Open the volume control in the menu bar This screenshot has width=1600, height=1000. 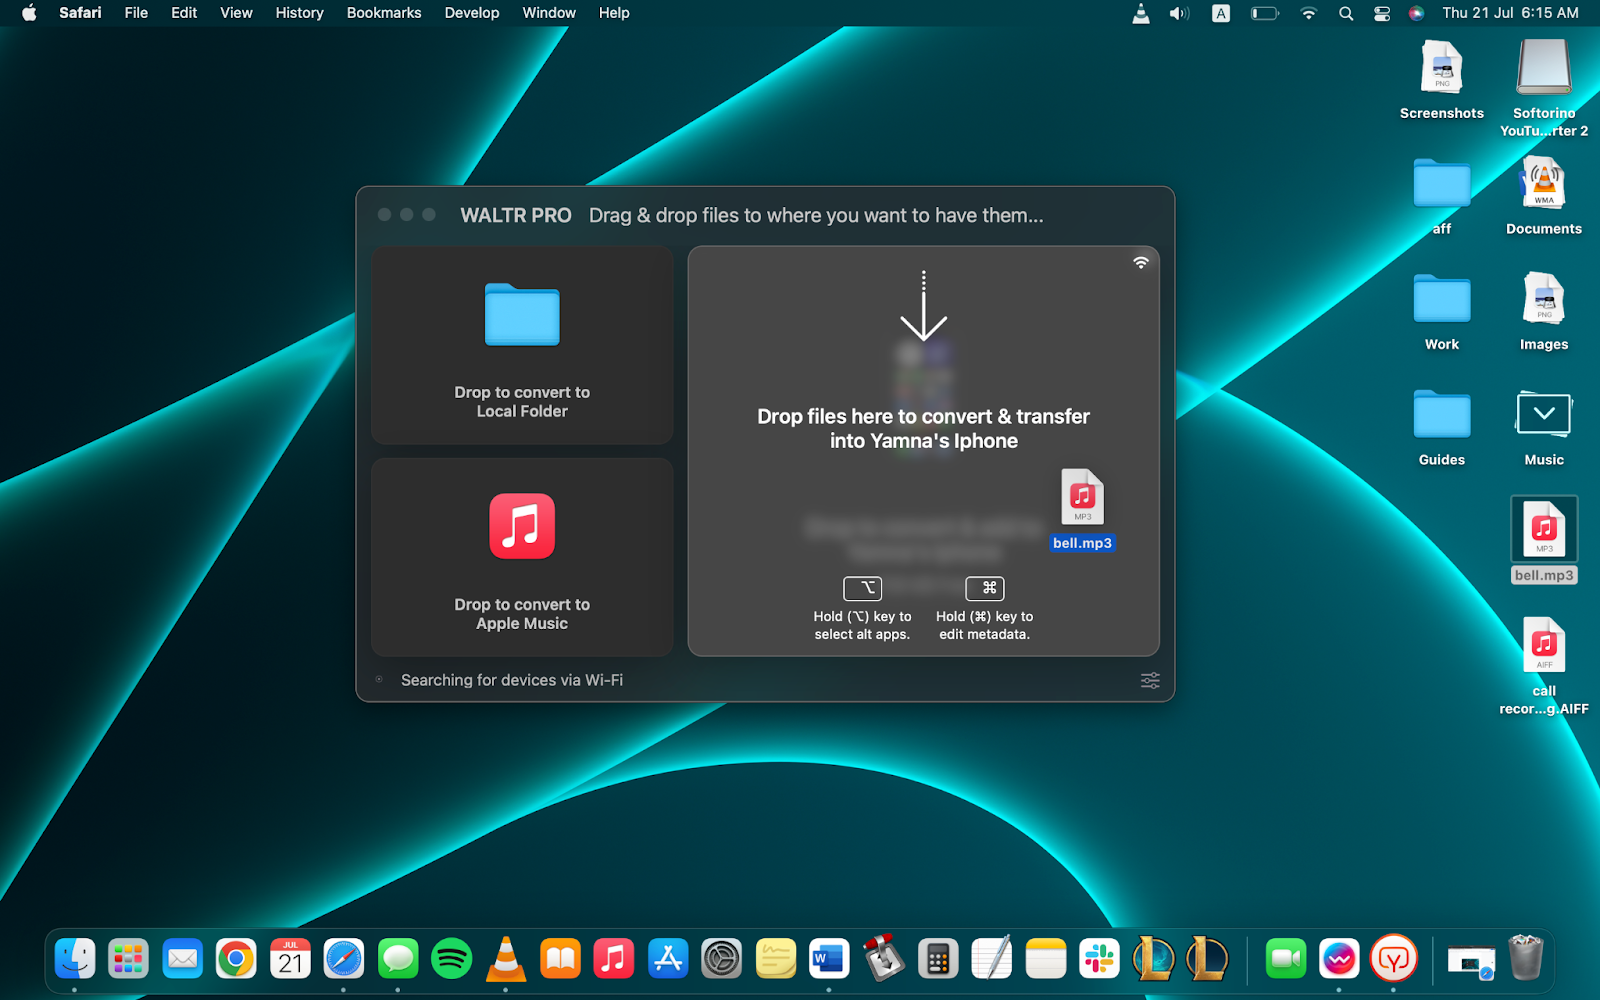coord(1180,13)
